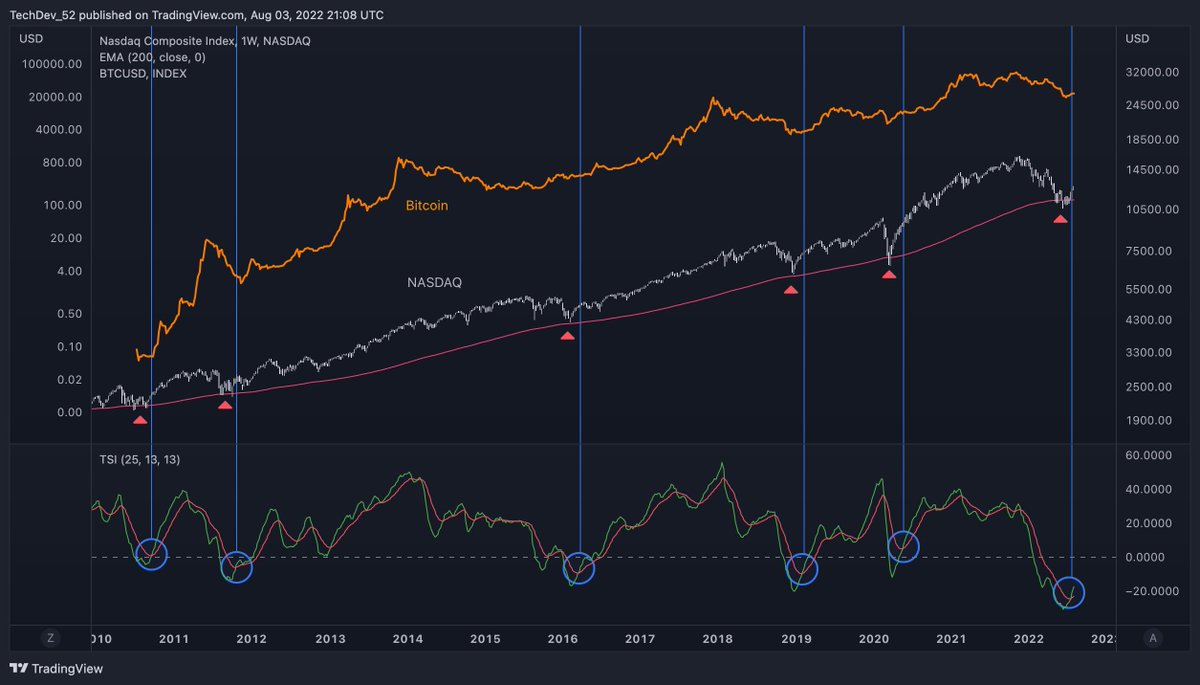The width and height of the screenshot is (1200, 685).
Task: Click the NASDAQ text label on chart
Action: (x=434, y=283)
